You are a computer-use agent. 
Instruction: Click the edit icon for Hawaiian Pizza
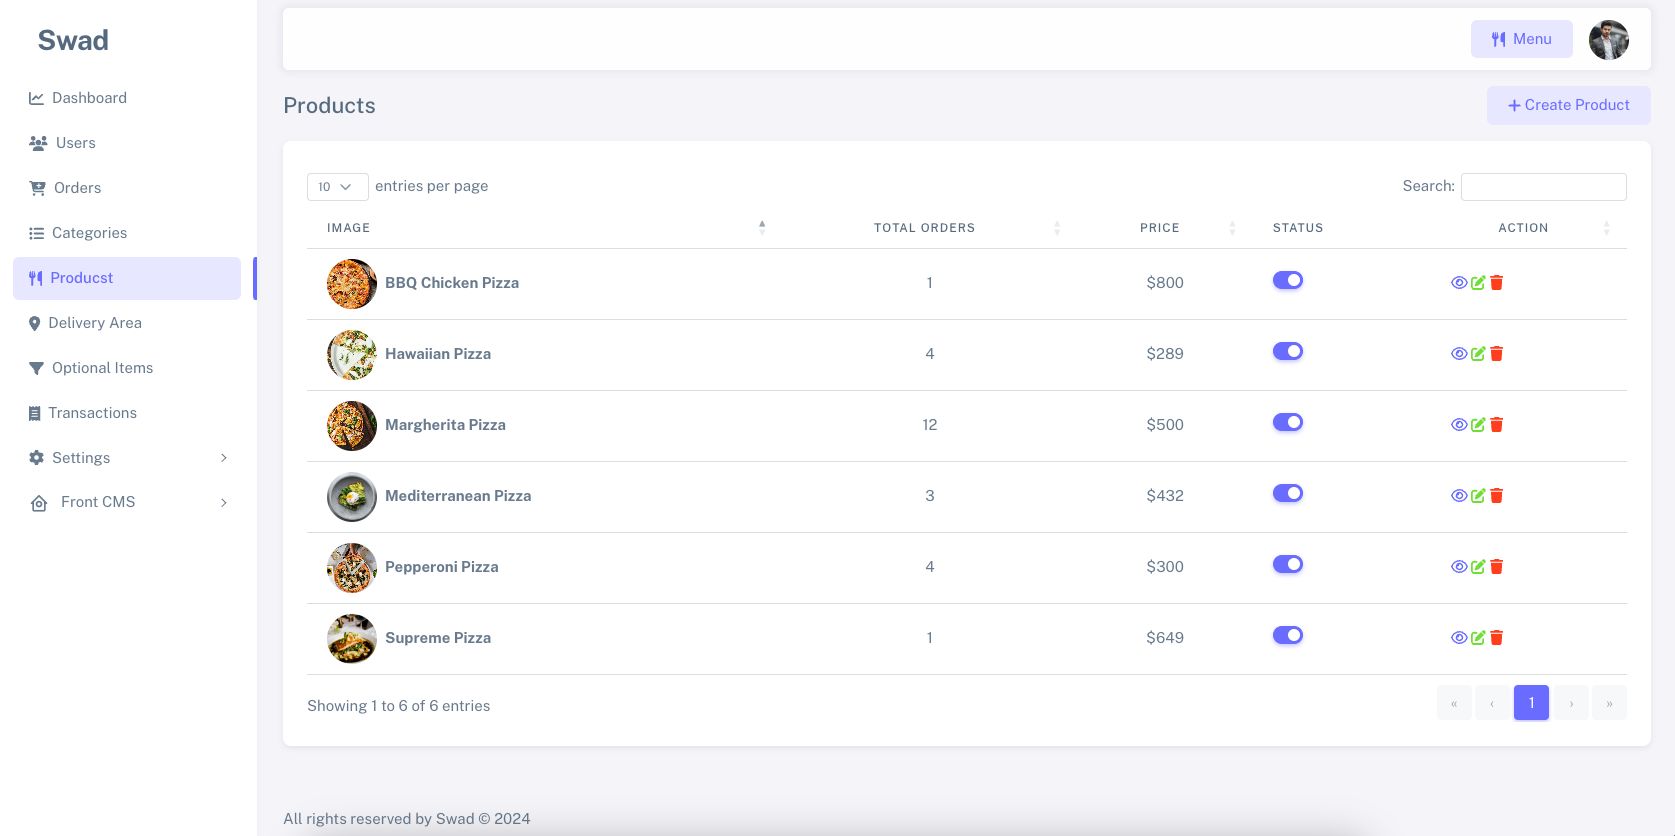click(x=1478, y=354)
